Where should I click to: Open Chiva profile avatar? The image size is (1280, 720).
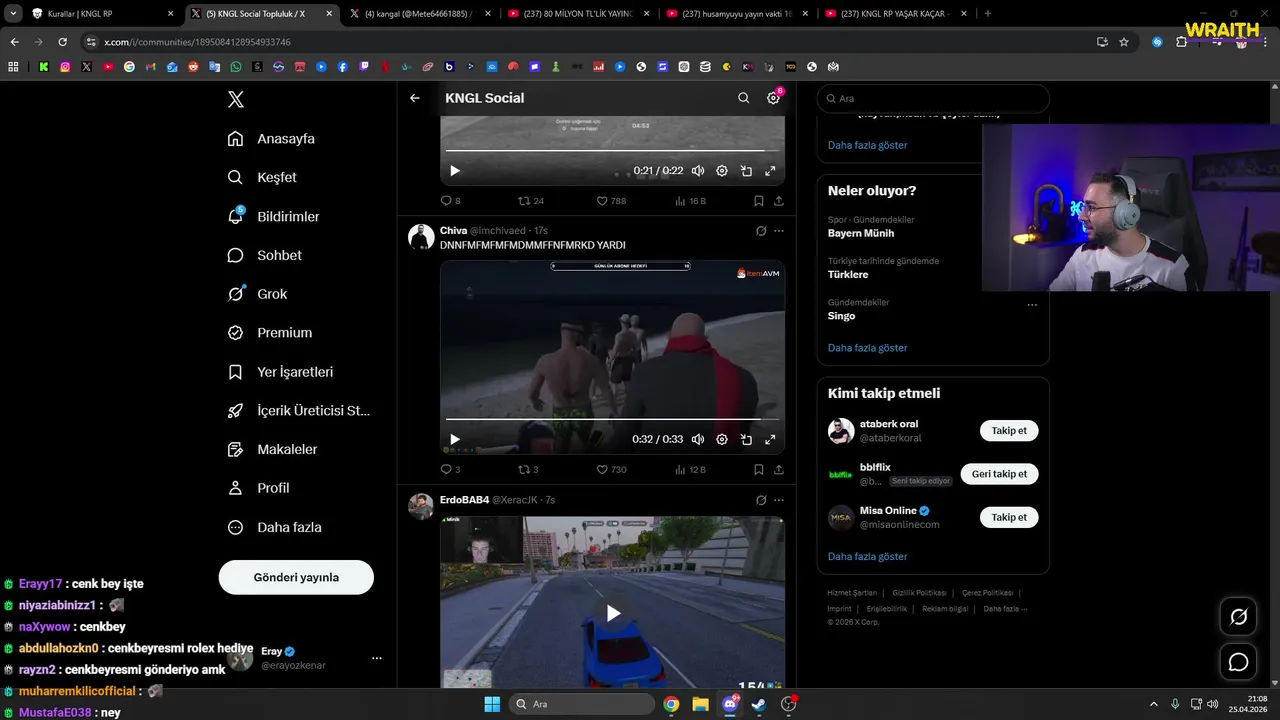tap(421, 237)
